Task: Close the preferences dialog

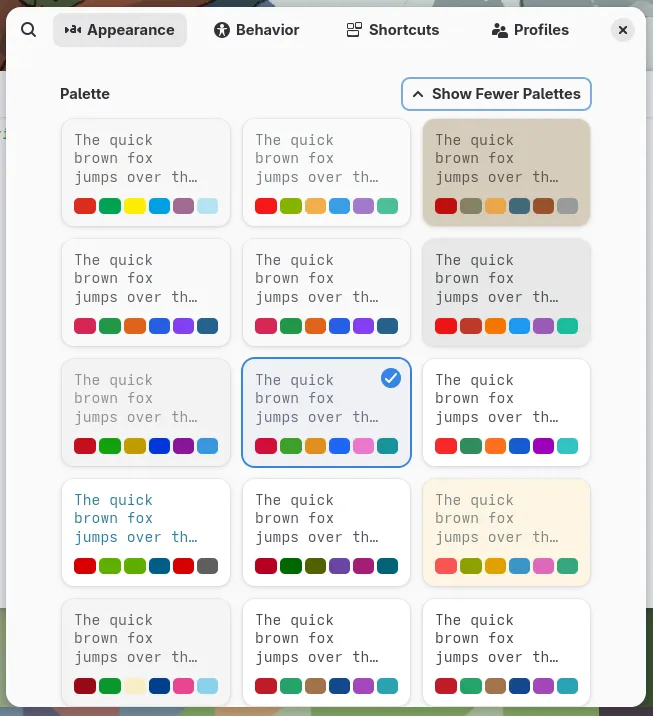Action: tap(623, 30)
